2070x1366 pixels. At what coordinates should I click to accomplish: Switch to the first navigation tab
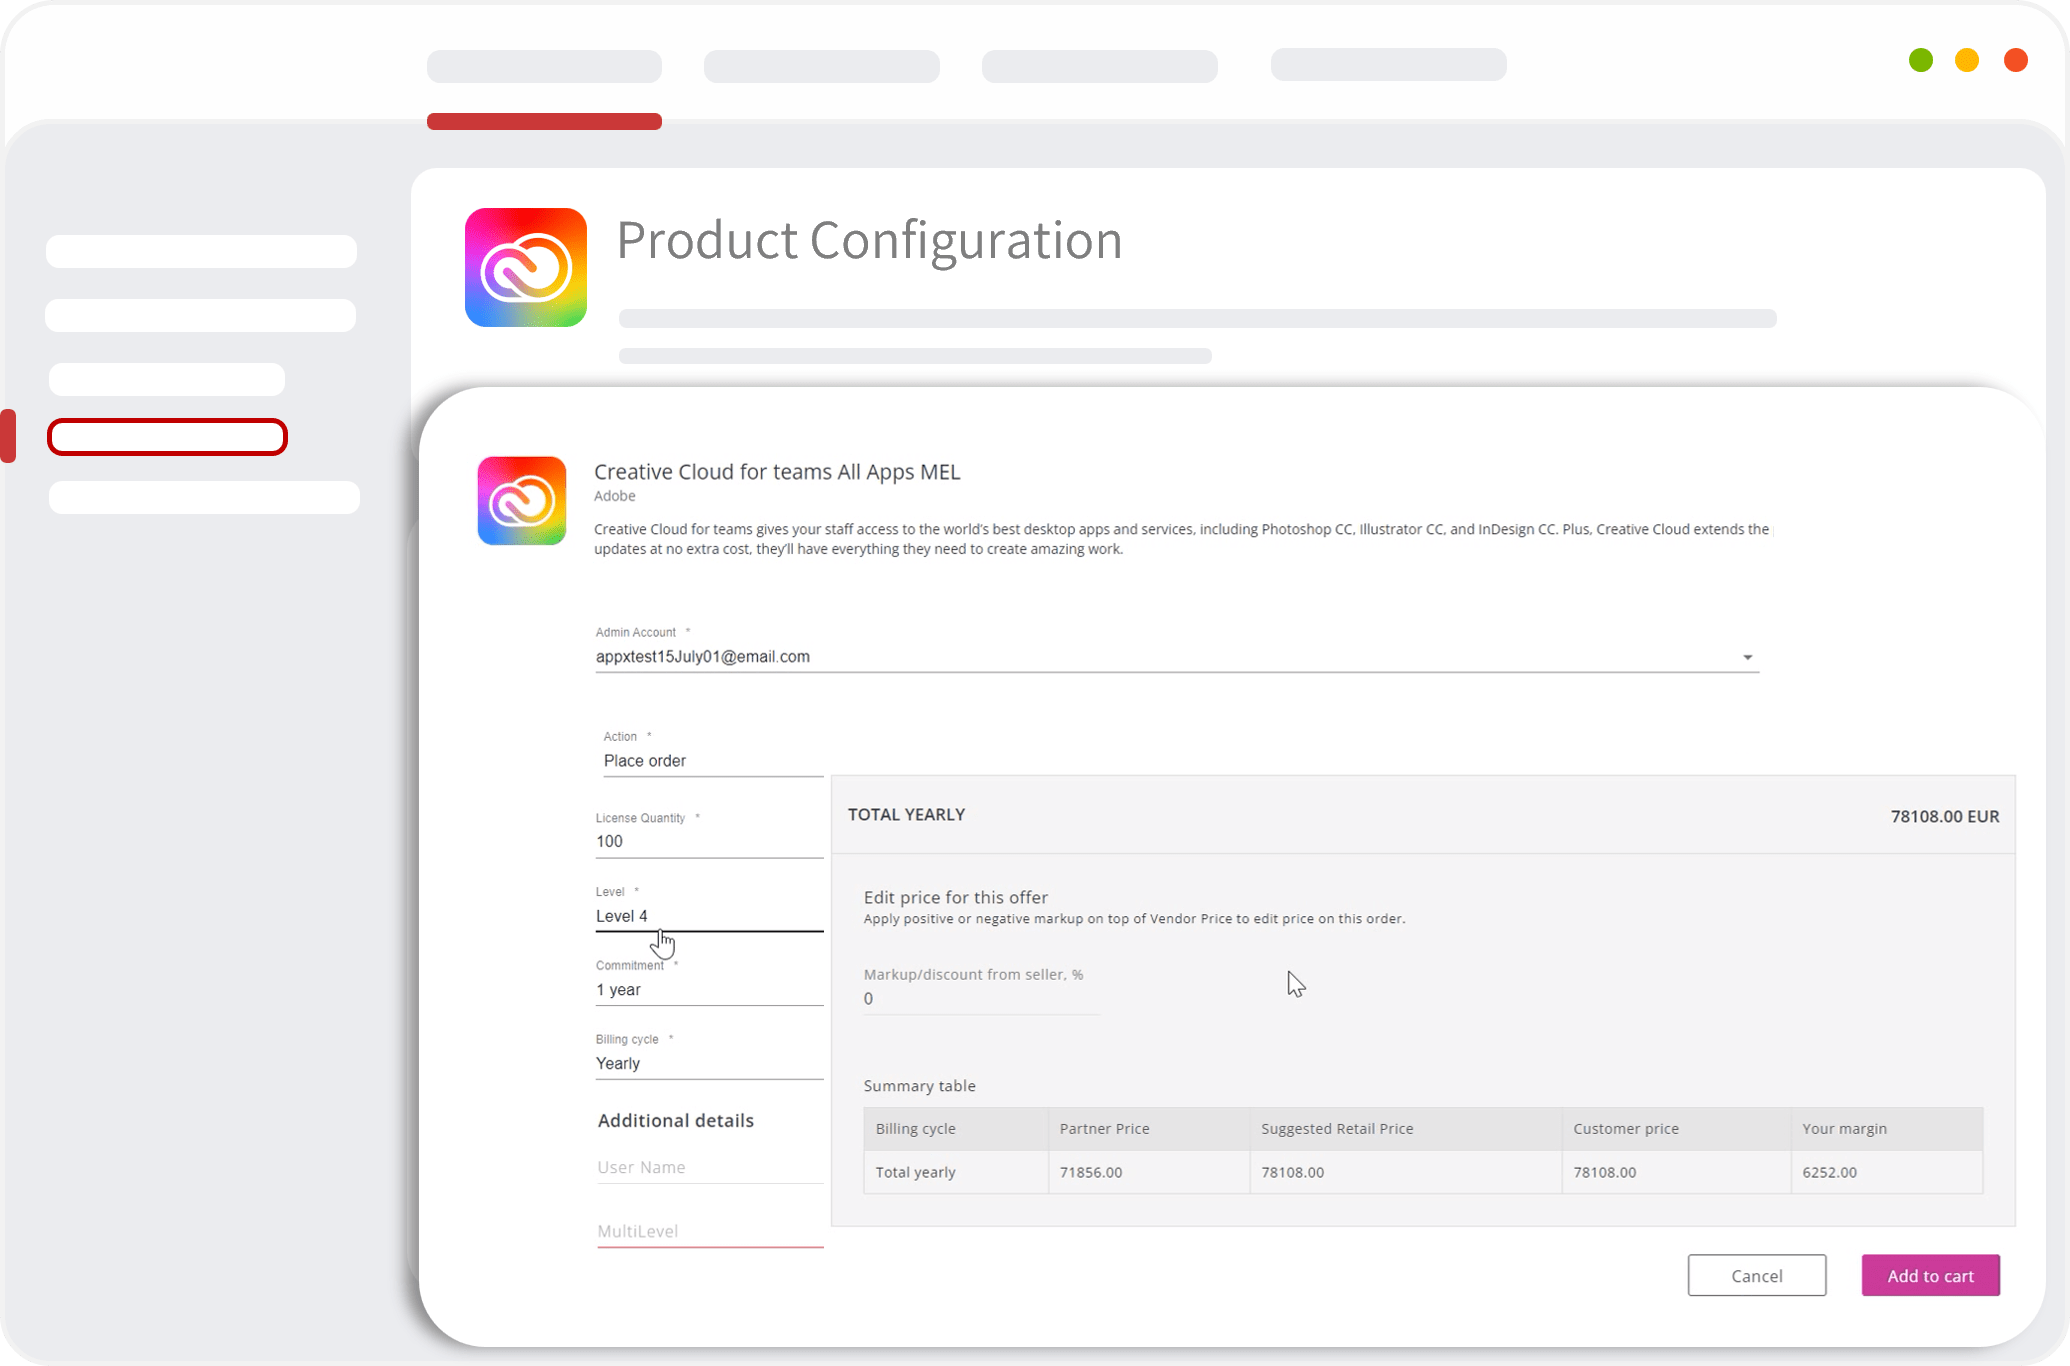pyautogui.click(x=544, y=66)
